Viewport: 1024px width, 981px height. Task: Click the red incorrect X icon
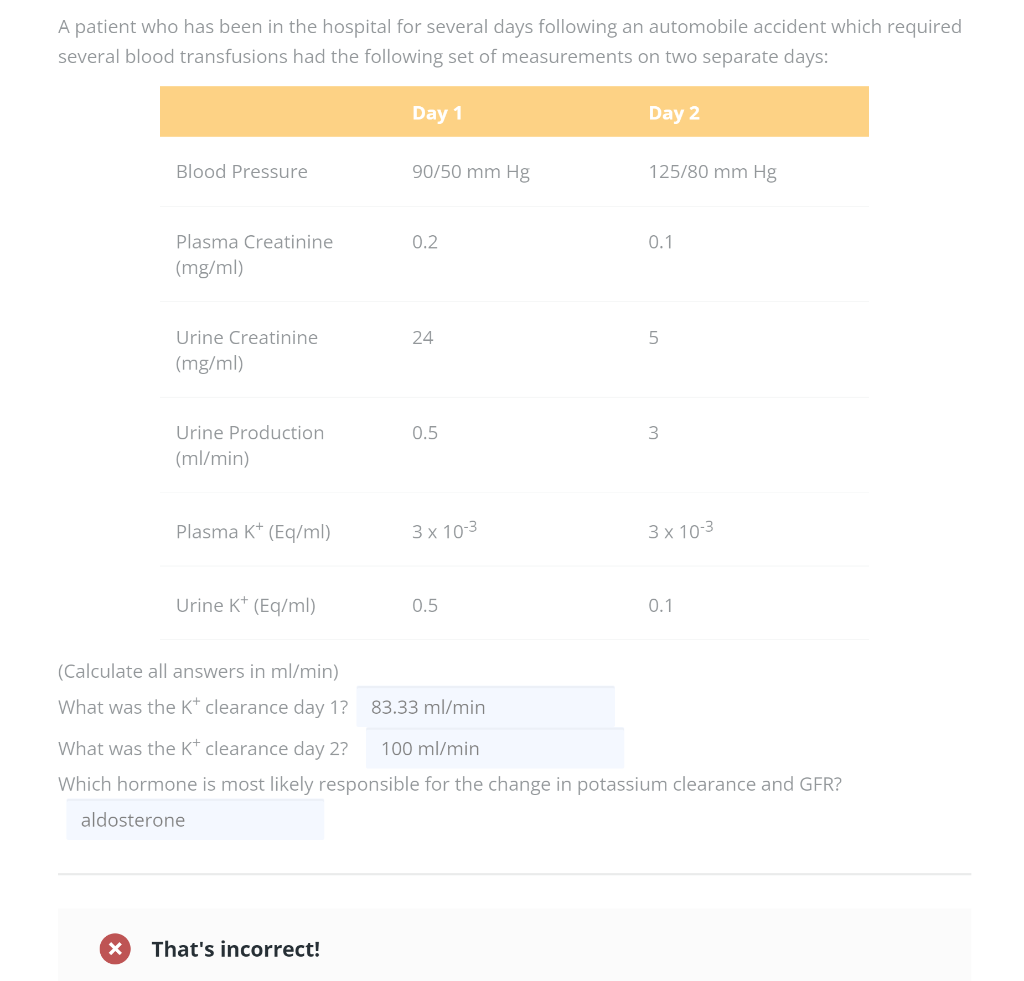pos(115,949)
